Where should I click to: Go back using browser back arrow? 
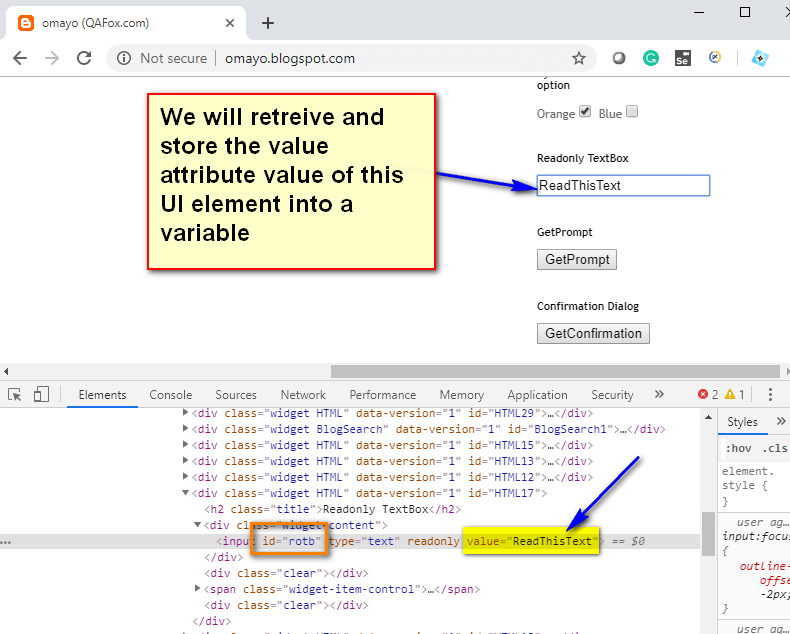(x=20, y=58)
